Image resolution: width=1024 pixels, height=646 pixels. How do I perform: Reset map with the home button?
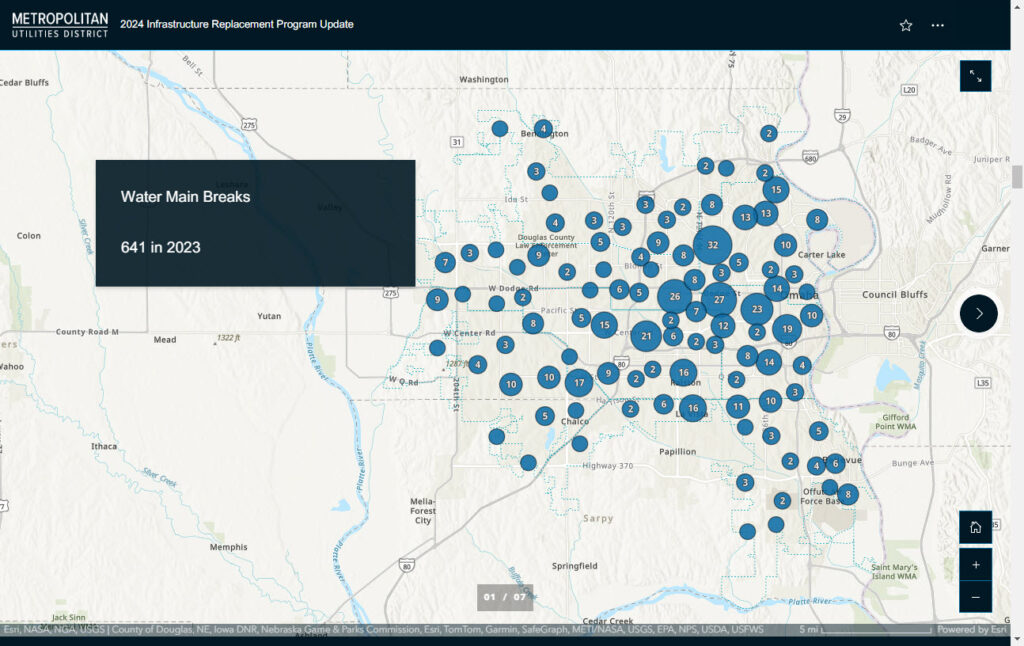click(x=976, y=527)
